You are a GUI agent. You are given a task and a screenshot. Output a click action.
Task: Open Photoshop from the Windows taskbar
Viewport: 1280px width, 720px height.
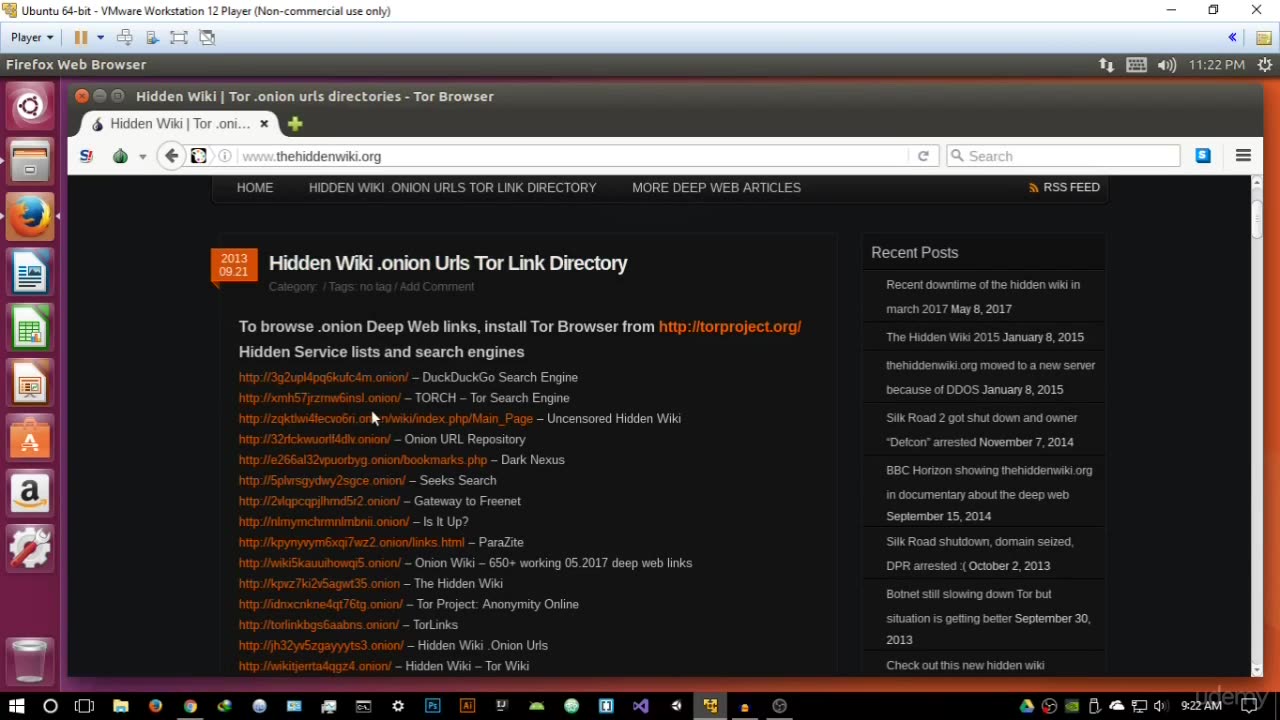[x=432, y=706]
